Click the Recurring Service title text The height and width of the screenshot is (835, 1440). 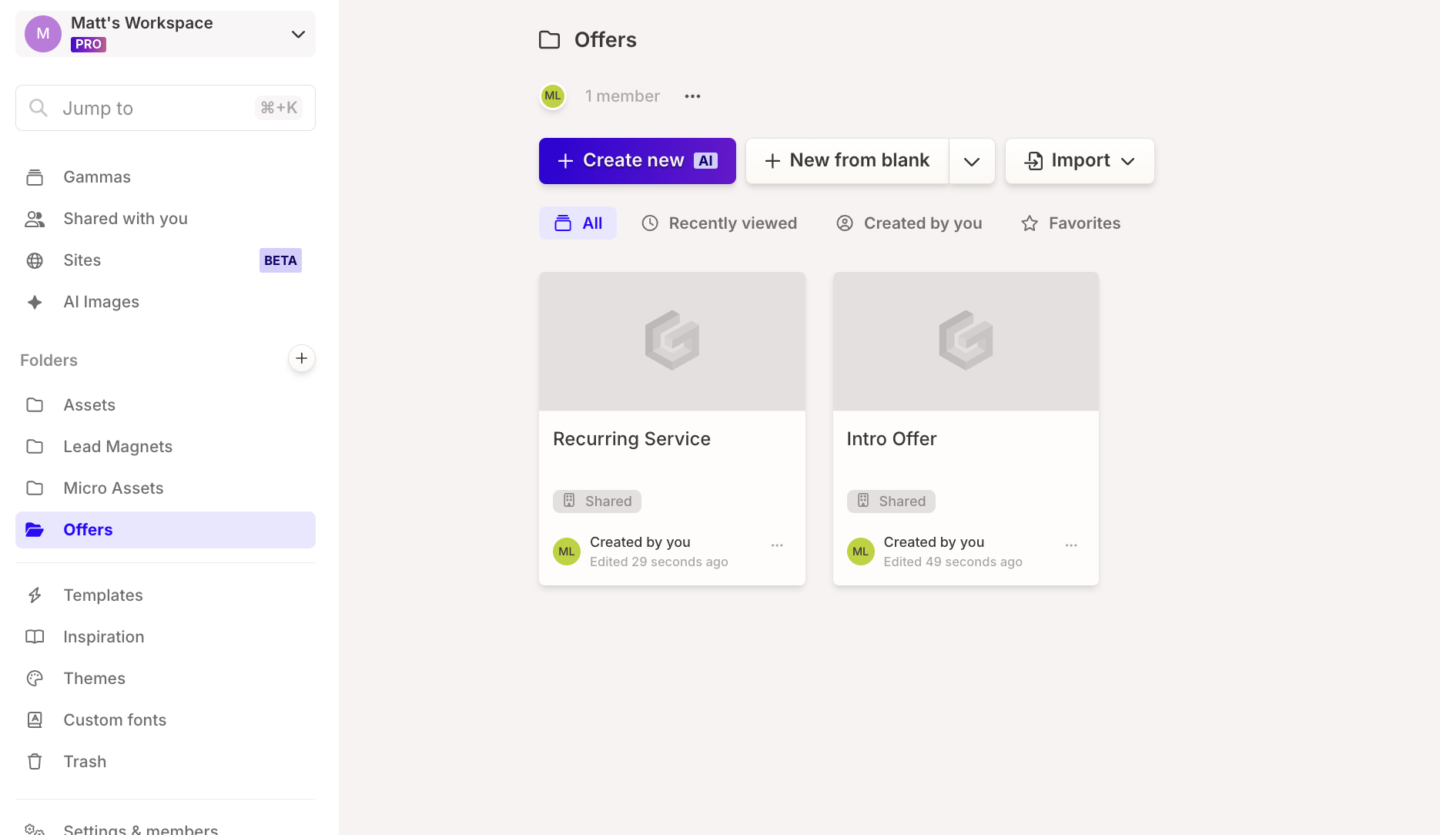[632, 439]
